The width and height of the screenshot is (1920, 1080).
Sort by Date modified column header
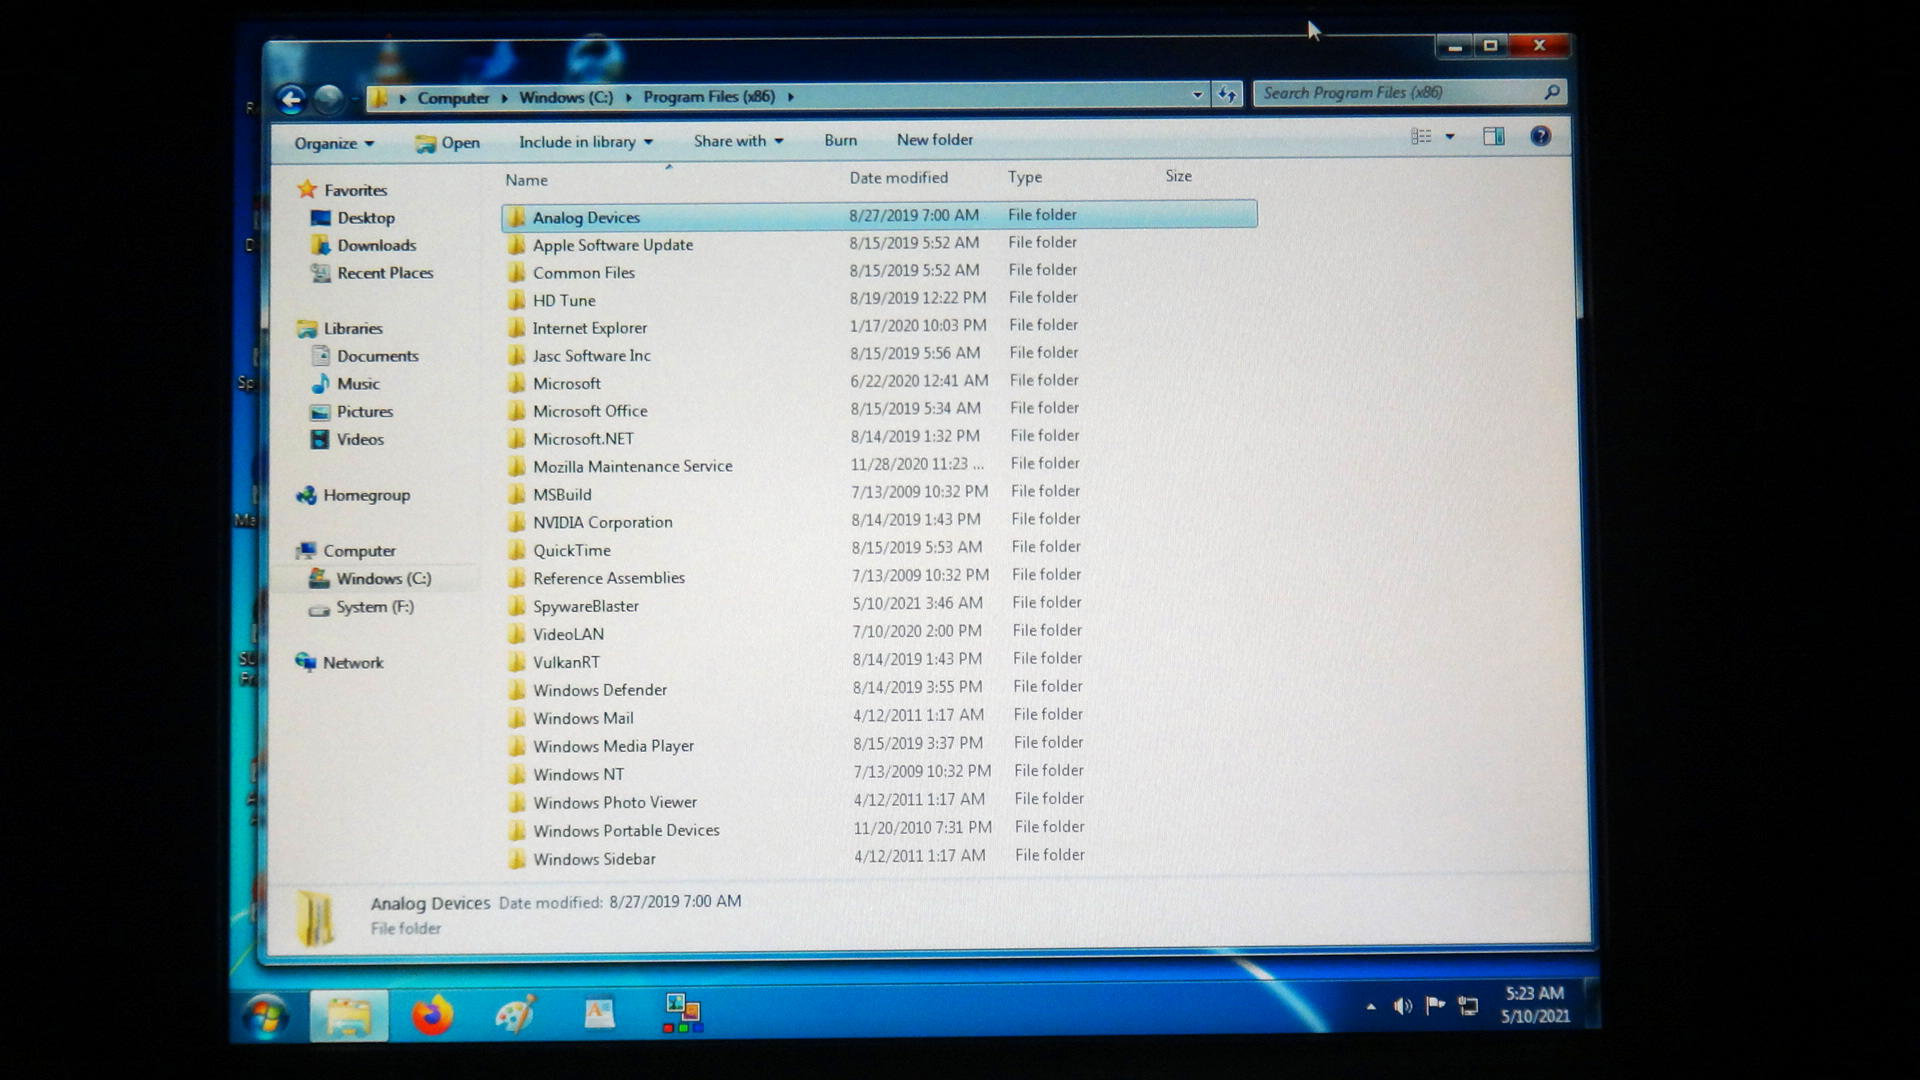click(x=898, y=178)
